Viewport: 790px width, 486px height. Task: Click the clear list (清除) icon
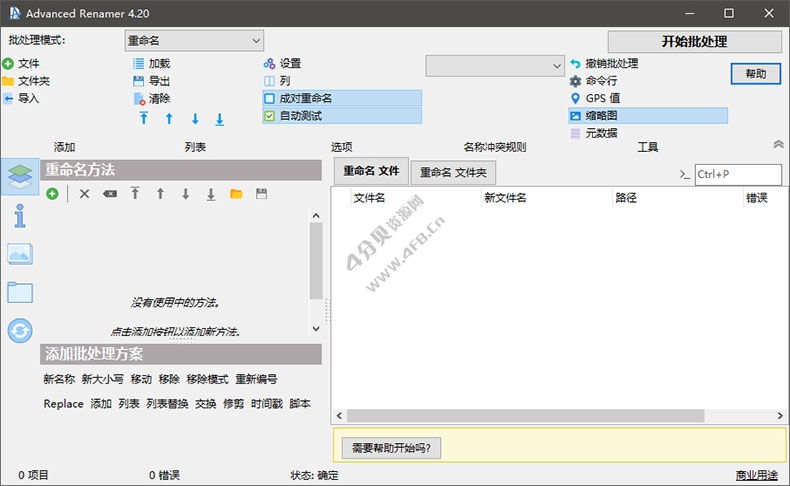point(139,99)
